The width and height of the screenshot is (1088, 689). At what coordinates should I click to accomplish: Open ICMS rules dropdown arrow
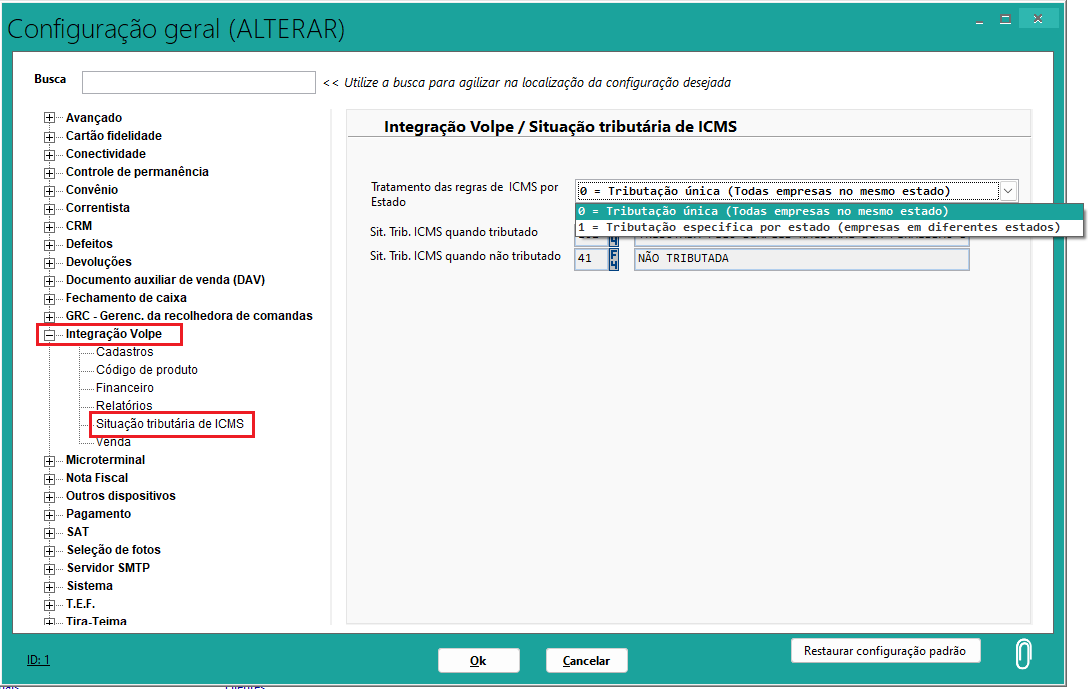point(1008,191)
